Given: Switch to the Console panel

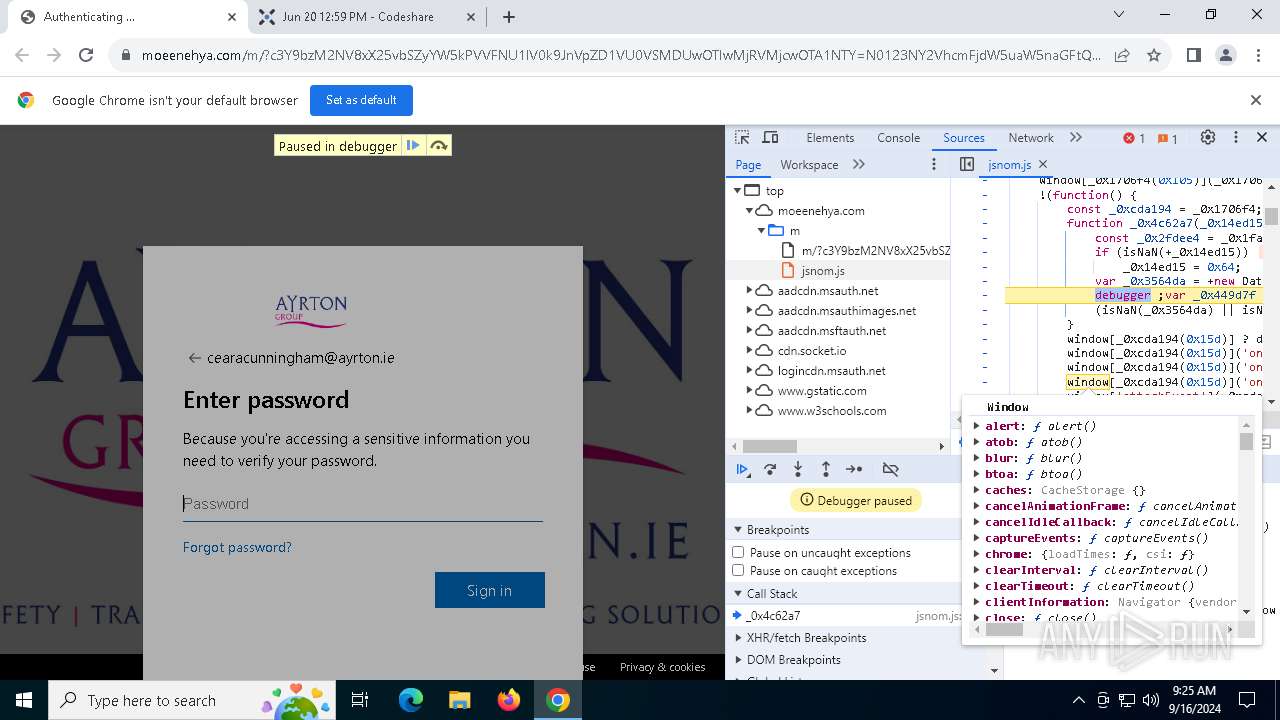Looking at the screenshot, I should click(x=898, y=138).
